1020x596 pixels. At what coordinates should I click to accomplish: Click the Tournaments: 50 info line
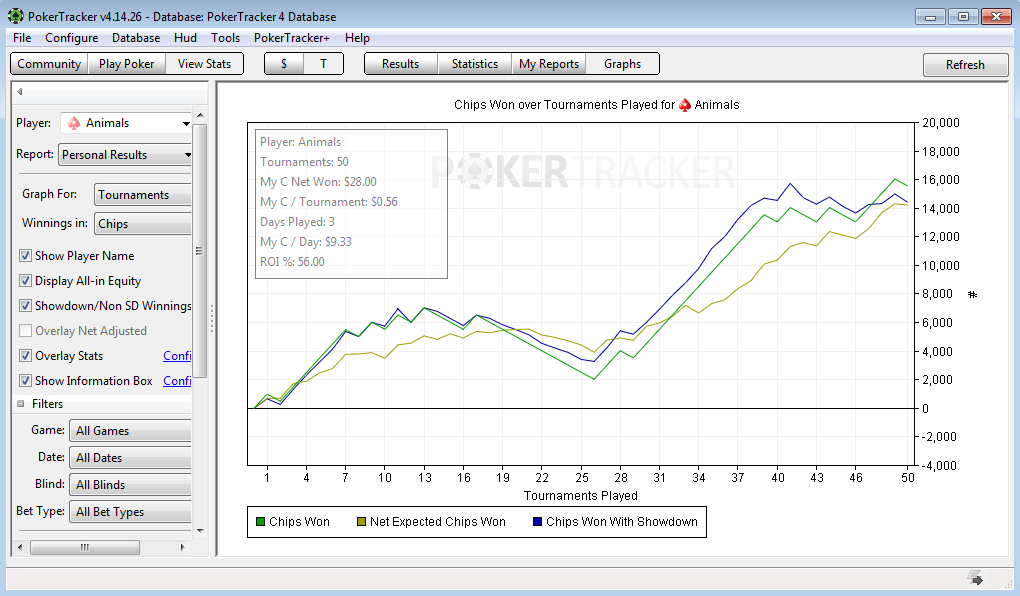pyautogui.click(x=304, y=162)
